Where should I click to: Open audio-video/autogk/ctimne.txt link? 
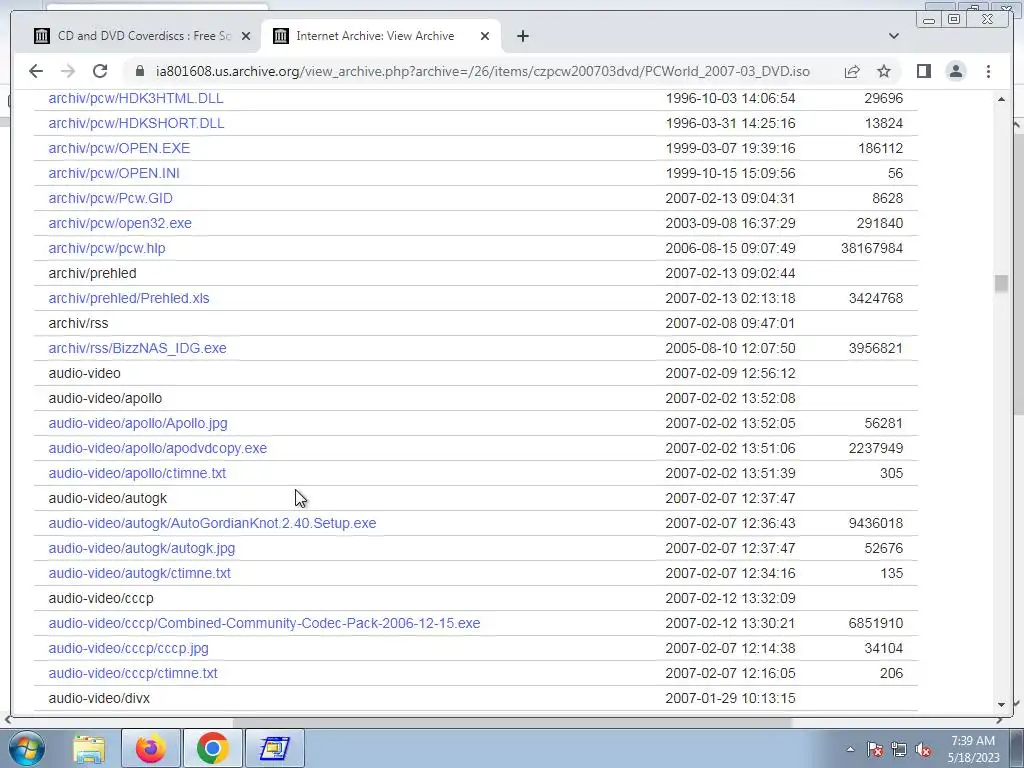(x=140, y=573)
